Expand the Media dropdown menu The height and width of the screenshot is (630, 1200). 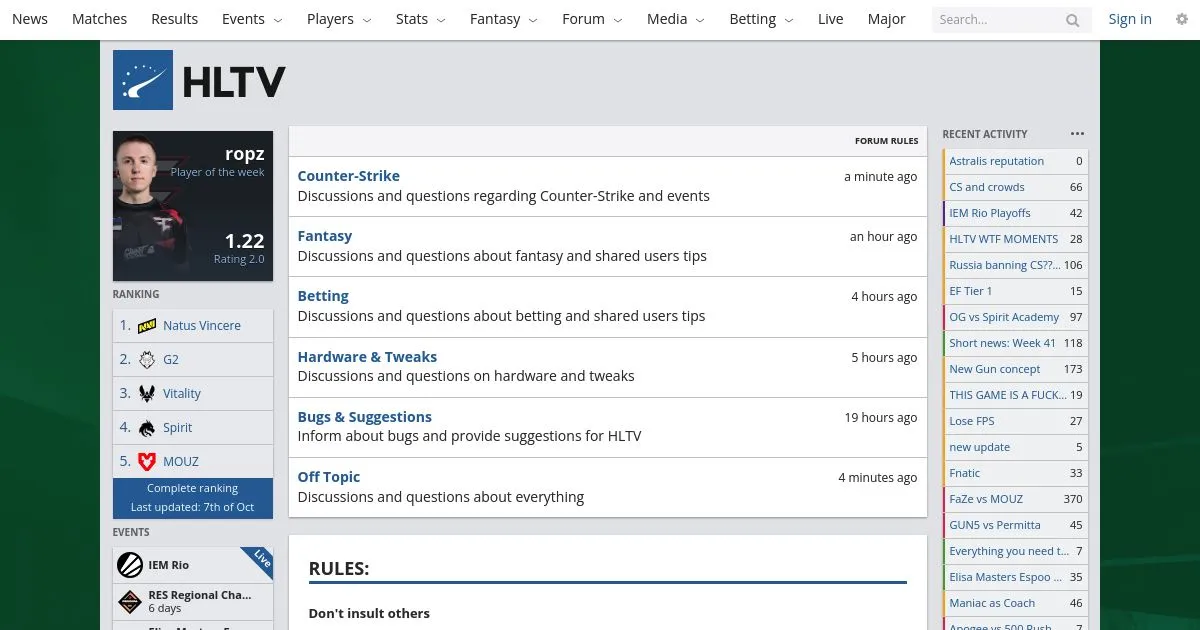tap(675, 19)
